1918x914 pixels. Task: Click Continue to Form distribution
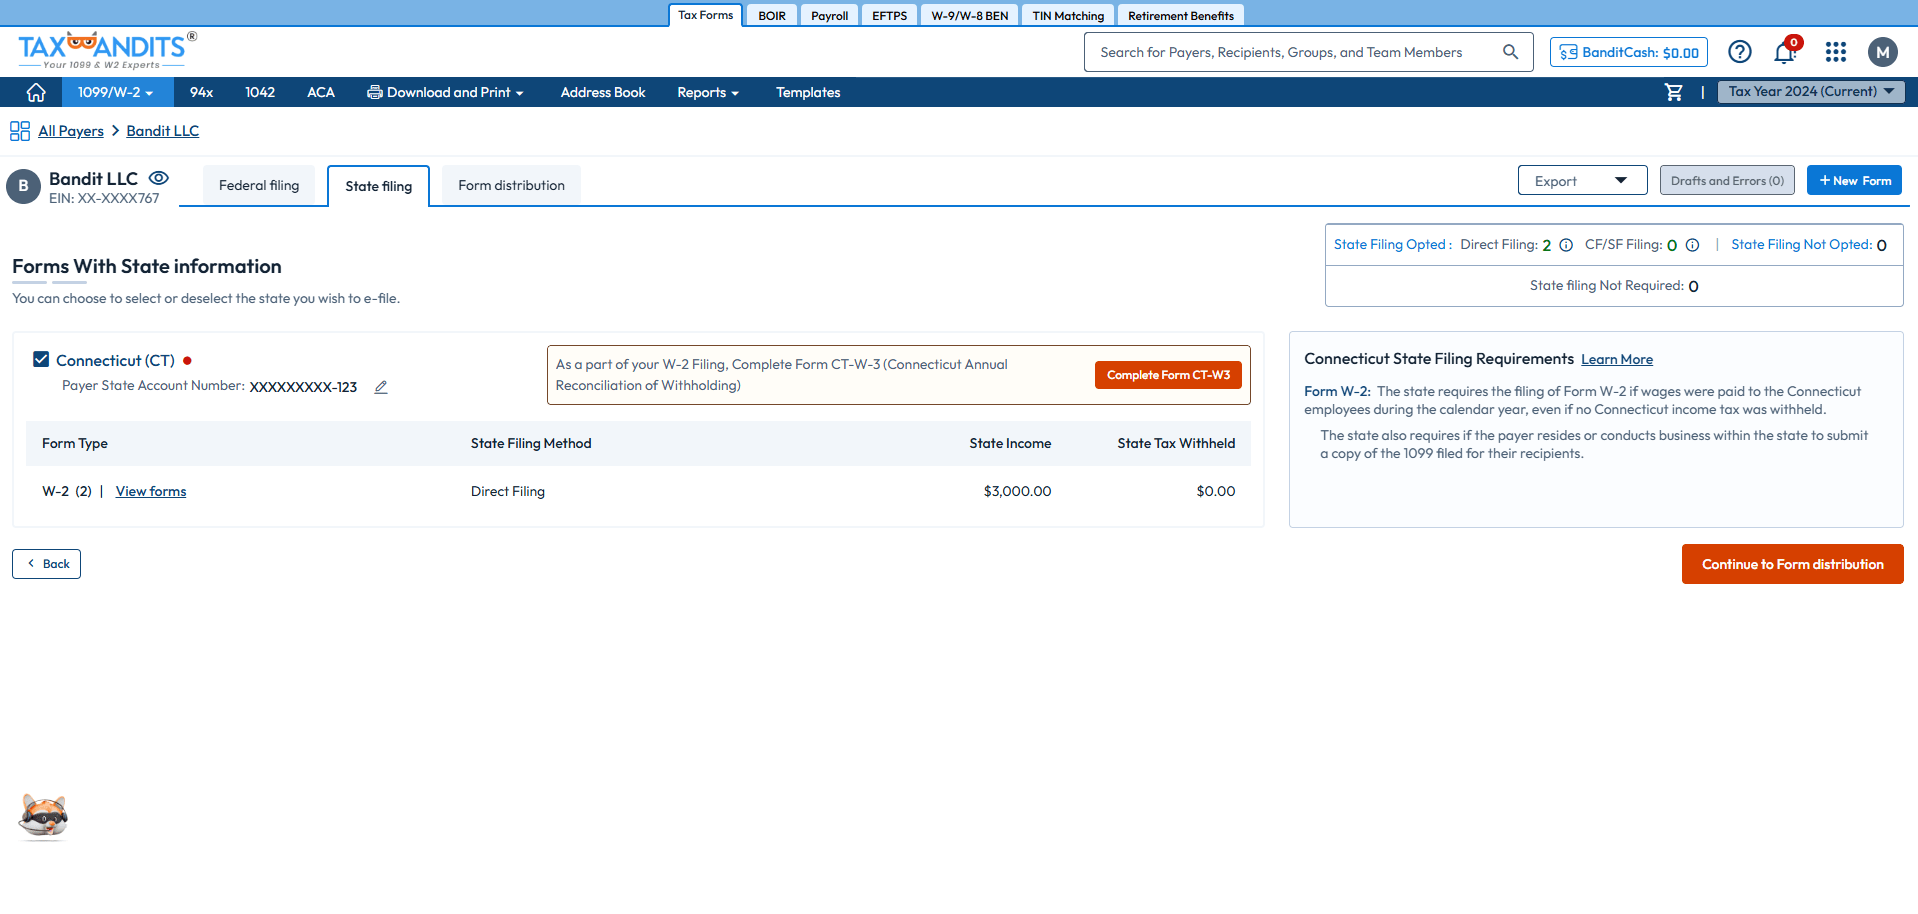(1792, 564)
